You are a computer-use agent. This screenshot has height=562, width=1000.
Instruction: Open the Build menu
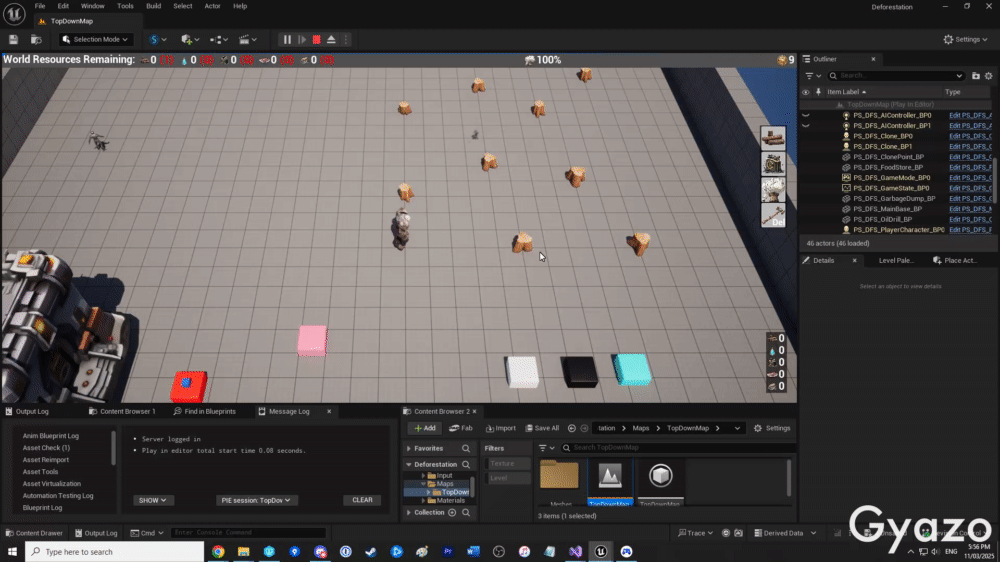pos(153,6)
